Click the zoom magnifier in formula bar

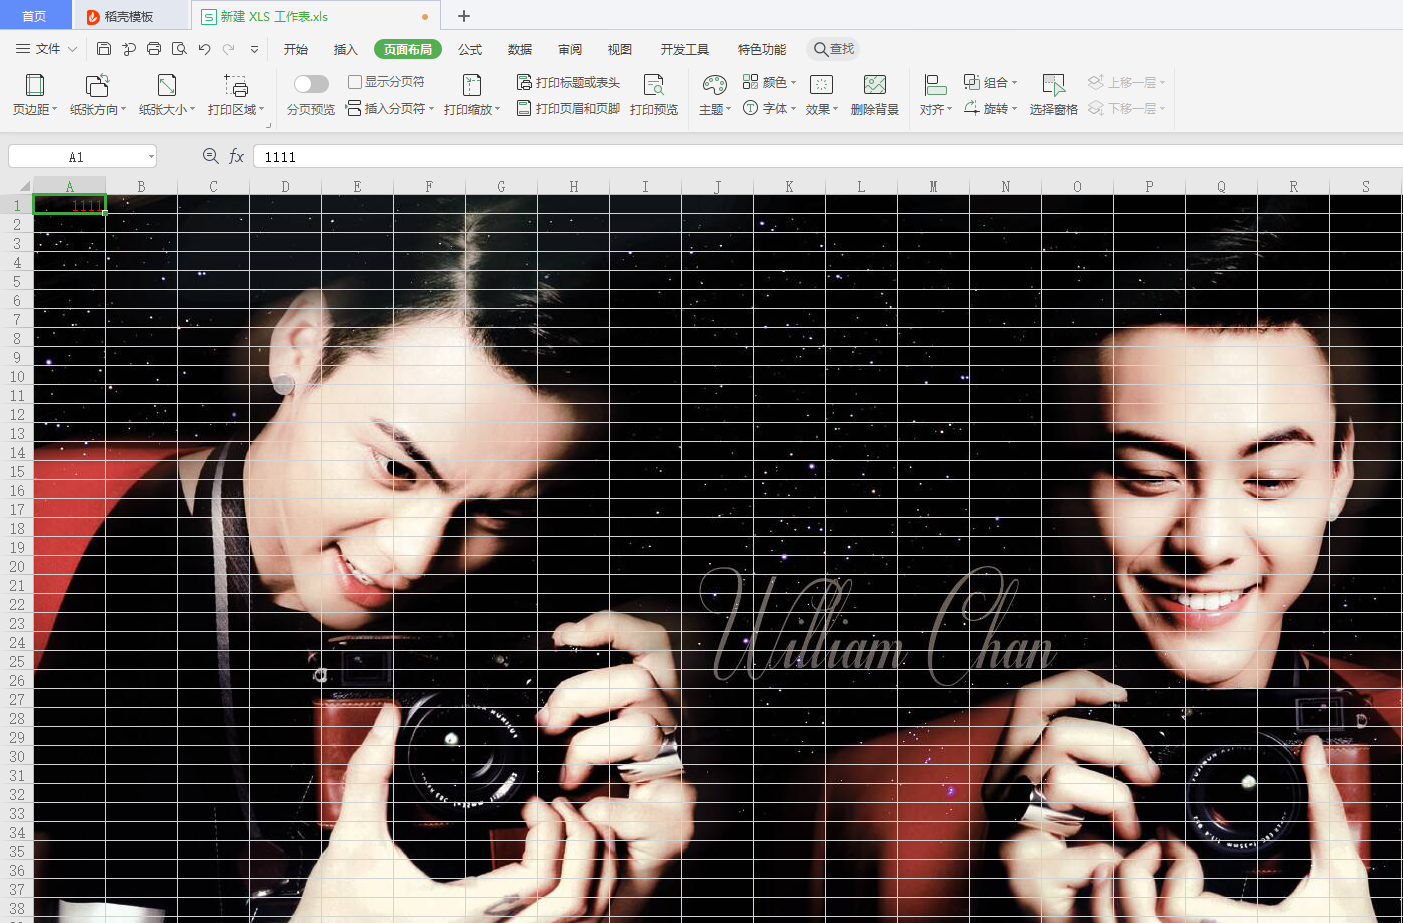[x=211, y=156]
